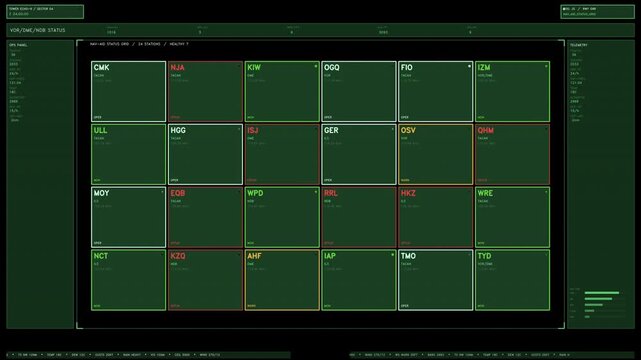Select the CMK TACAN station tile
Viewport: 641px width, 360px height.
click(x=128, y=92)
